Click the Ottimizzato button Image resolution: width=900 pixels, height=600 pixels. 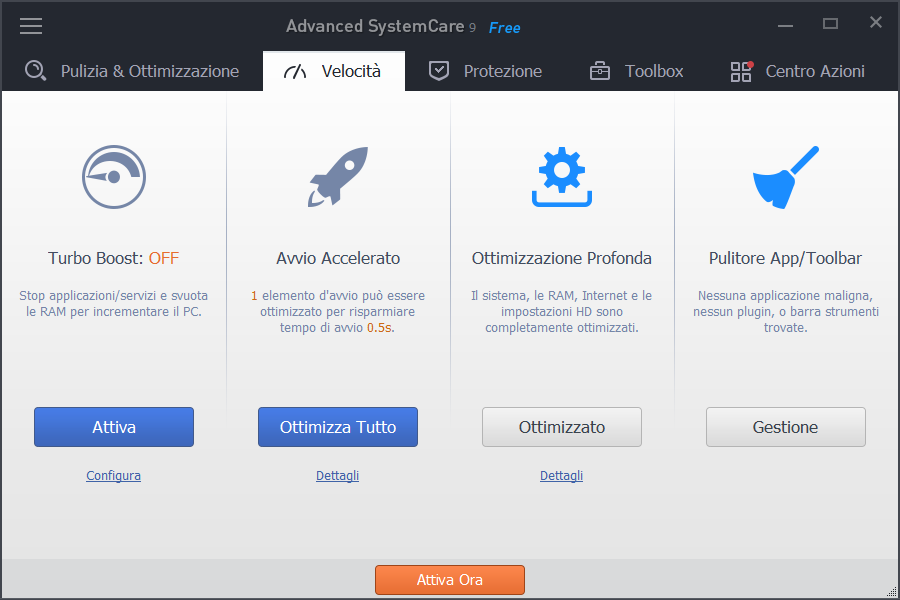point(562,427)
